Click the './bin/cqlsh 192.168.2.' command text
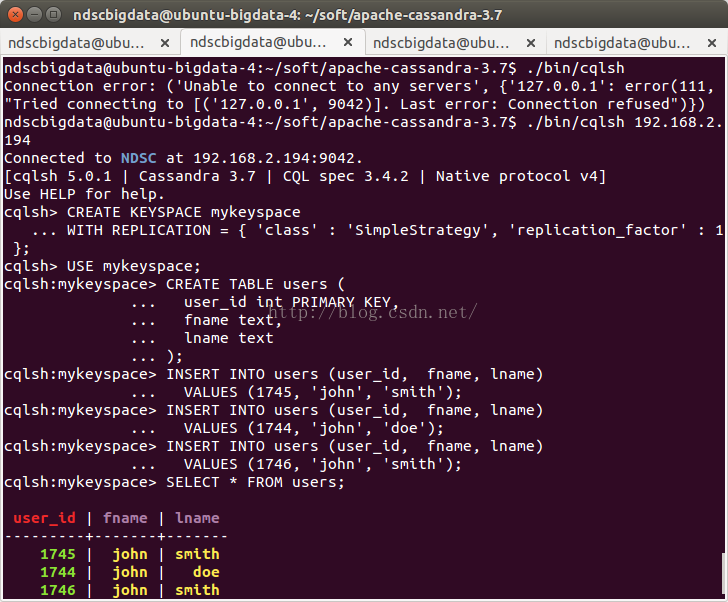Image resolution: width=728 pixels, height=602 pixels. (625, 122)
